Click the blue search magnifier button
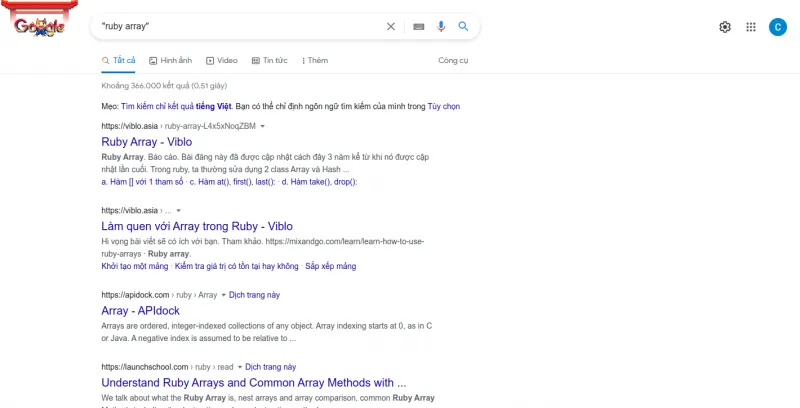 click(463, 27)
